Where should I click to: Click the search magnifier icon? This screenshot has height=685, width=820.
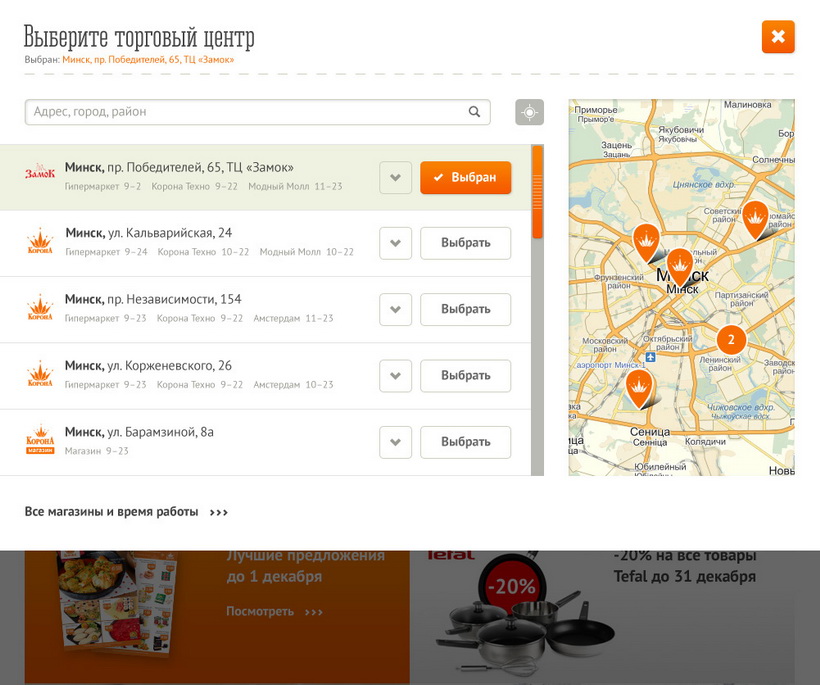point(474,112)
